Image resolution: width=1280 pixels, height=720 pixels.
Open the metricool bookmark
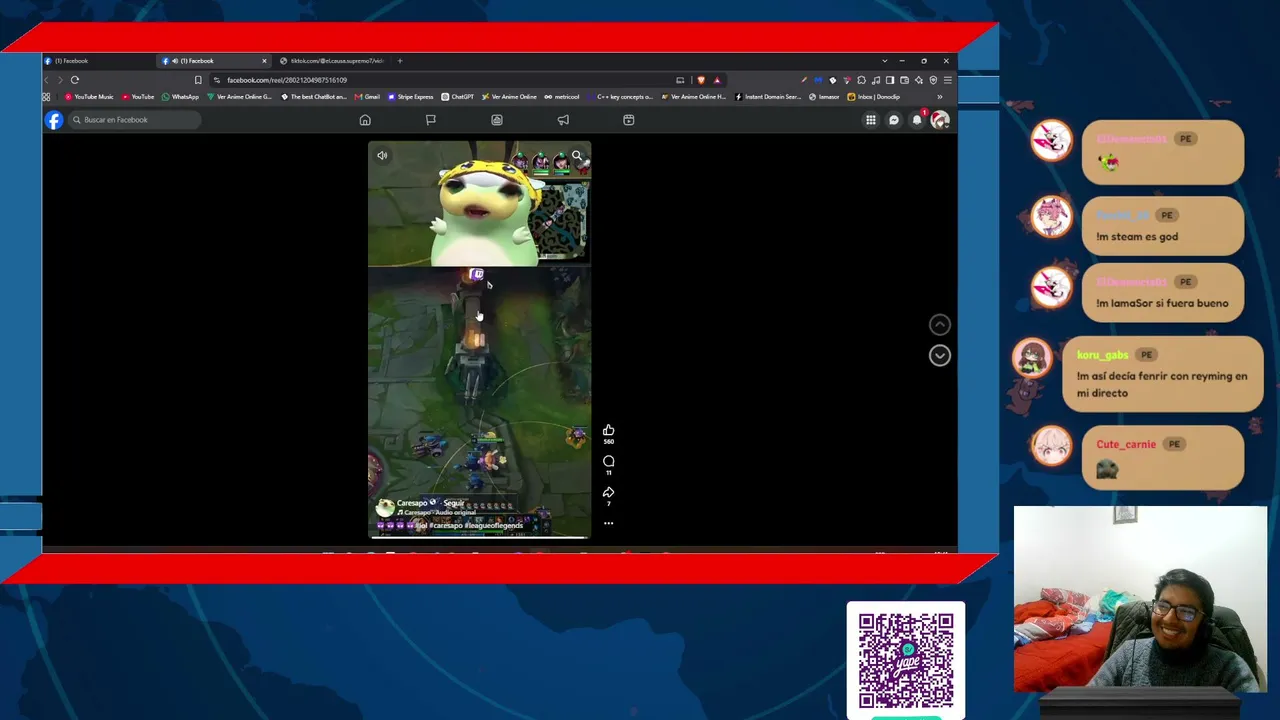coord(562,97)
